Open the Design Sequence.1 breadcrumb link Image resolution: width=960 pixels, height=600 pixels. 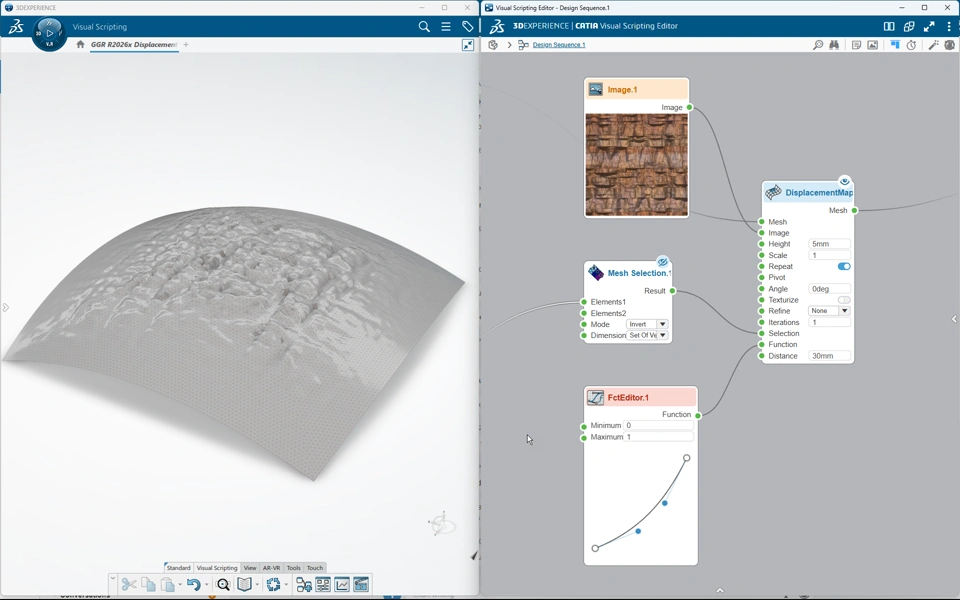[x=558, y=45]
